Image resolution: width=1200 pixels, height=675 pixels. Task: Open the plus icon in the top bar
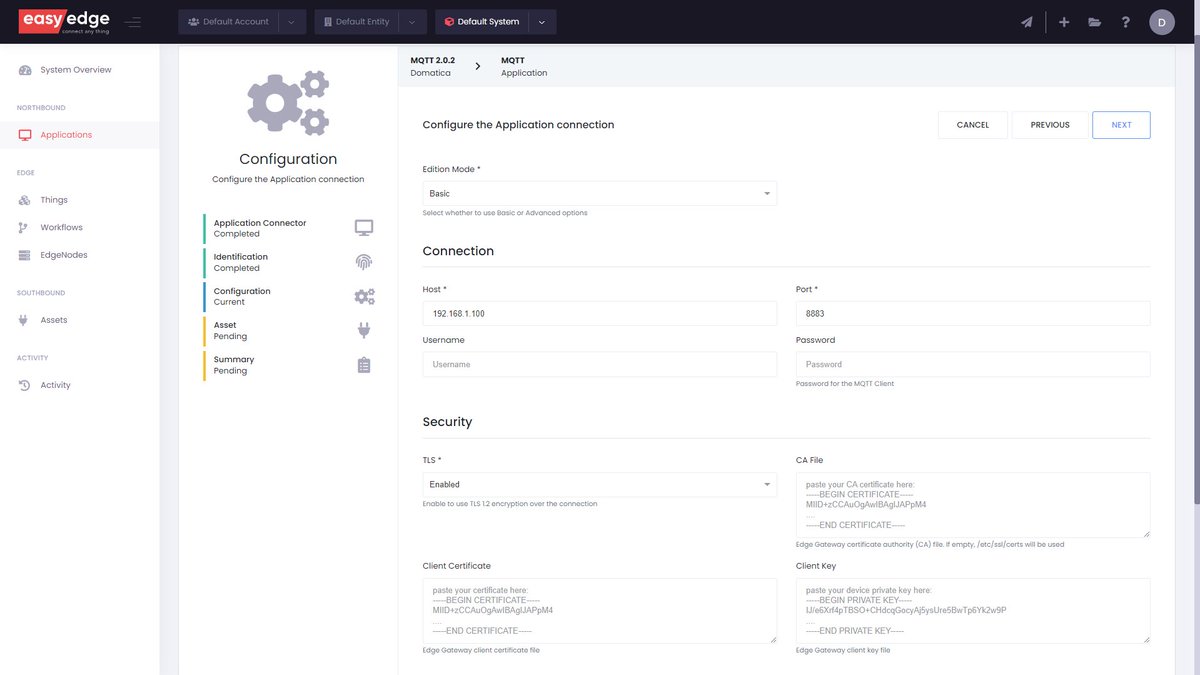[x=1063, y=21]
